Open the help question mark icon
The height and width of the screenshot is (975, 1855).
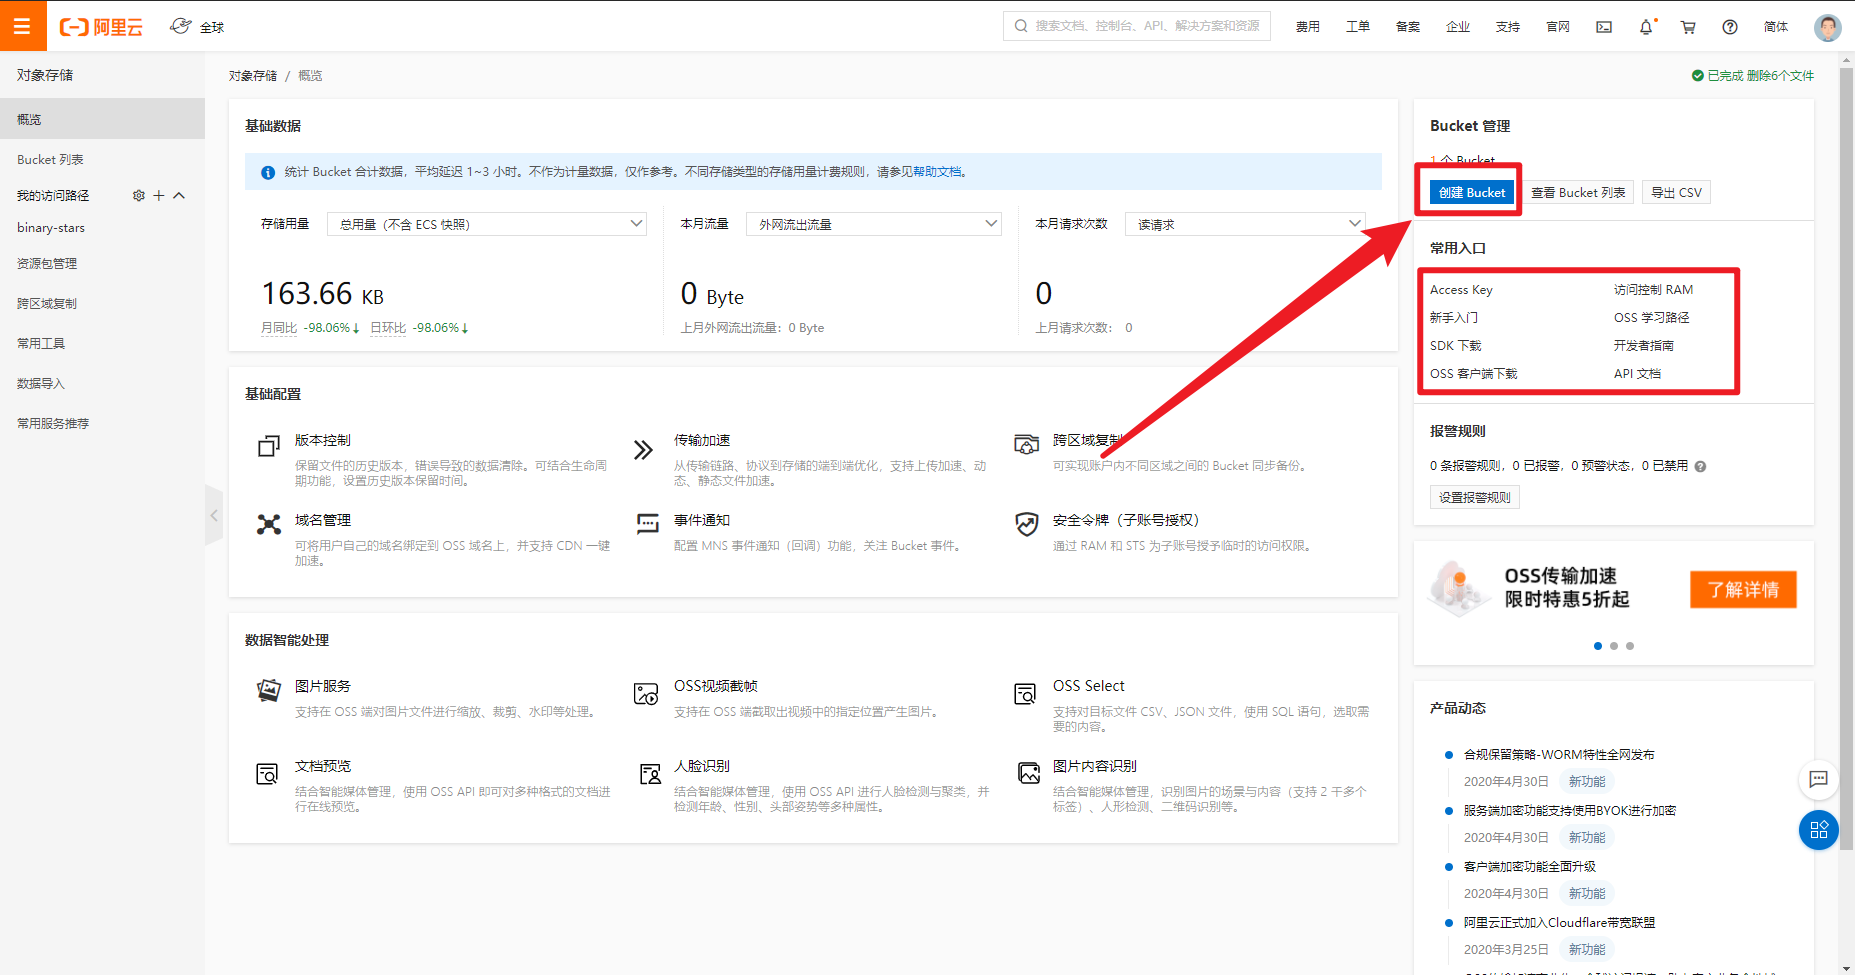1730,27
